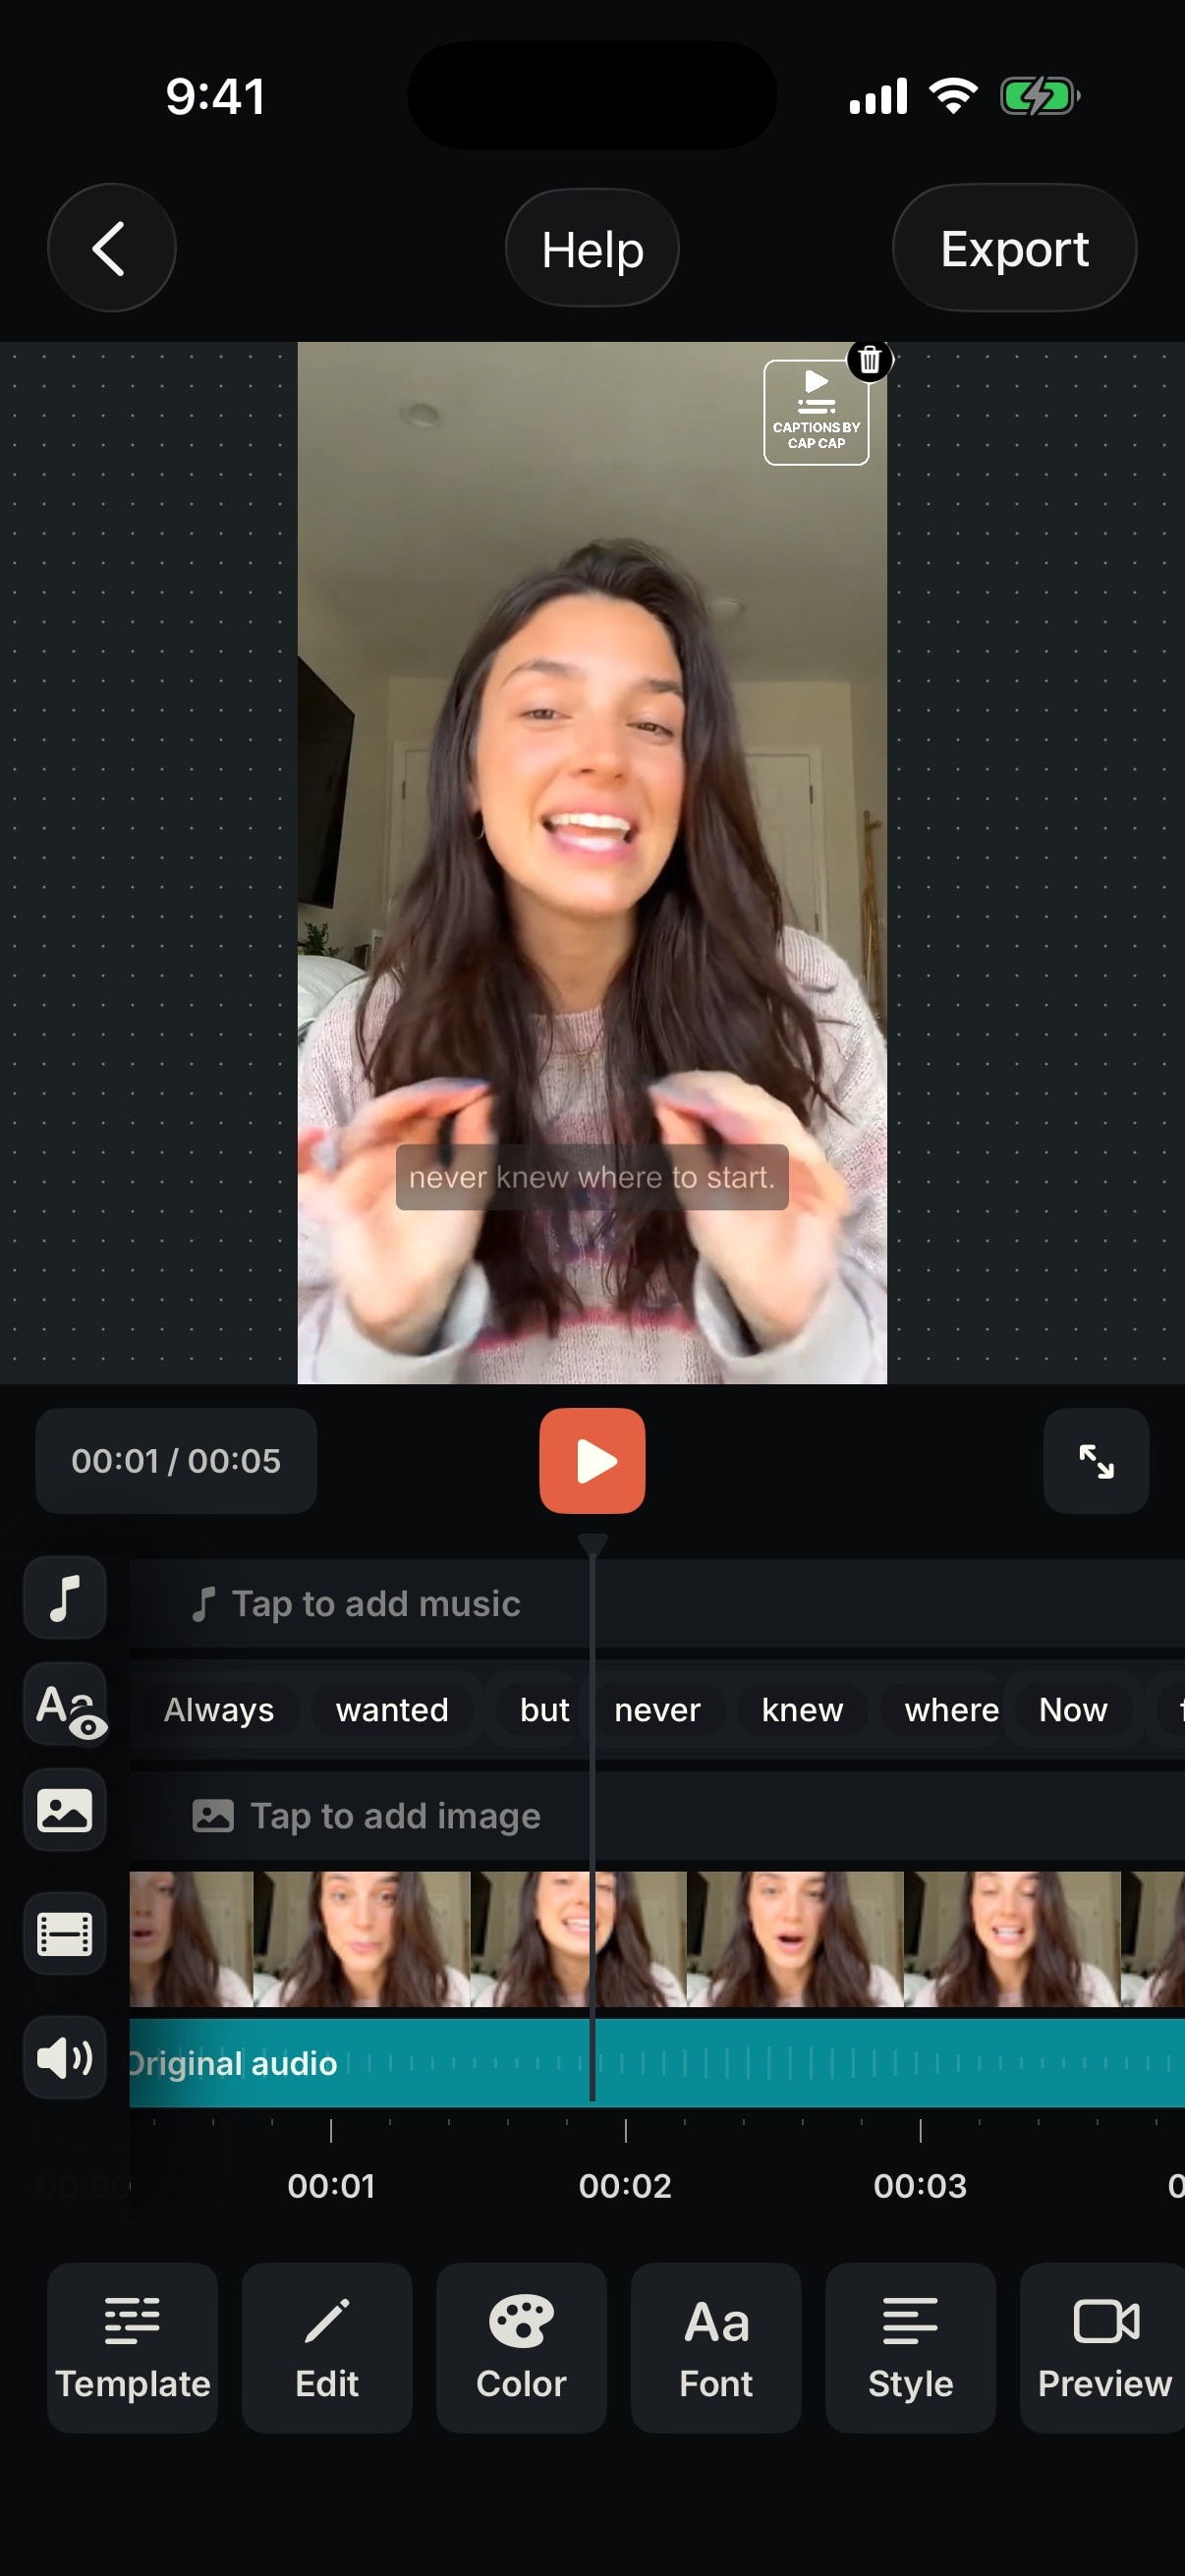Tap the battery indicator in status bar
Image resolution: width=1185 pixels, height=2576 pixels.
pos(1040,97)
